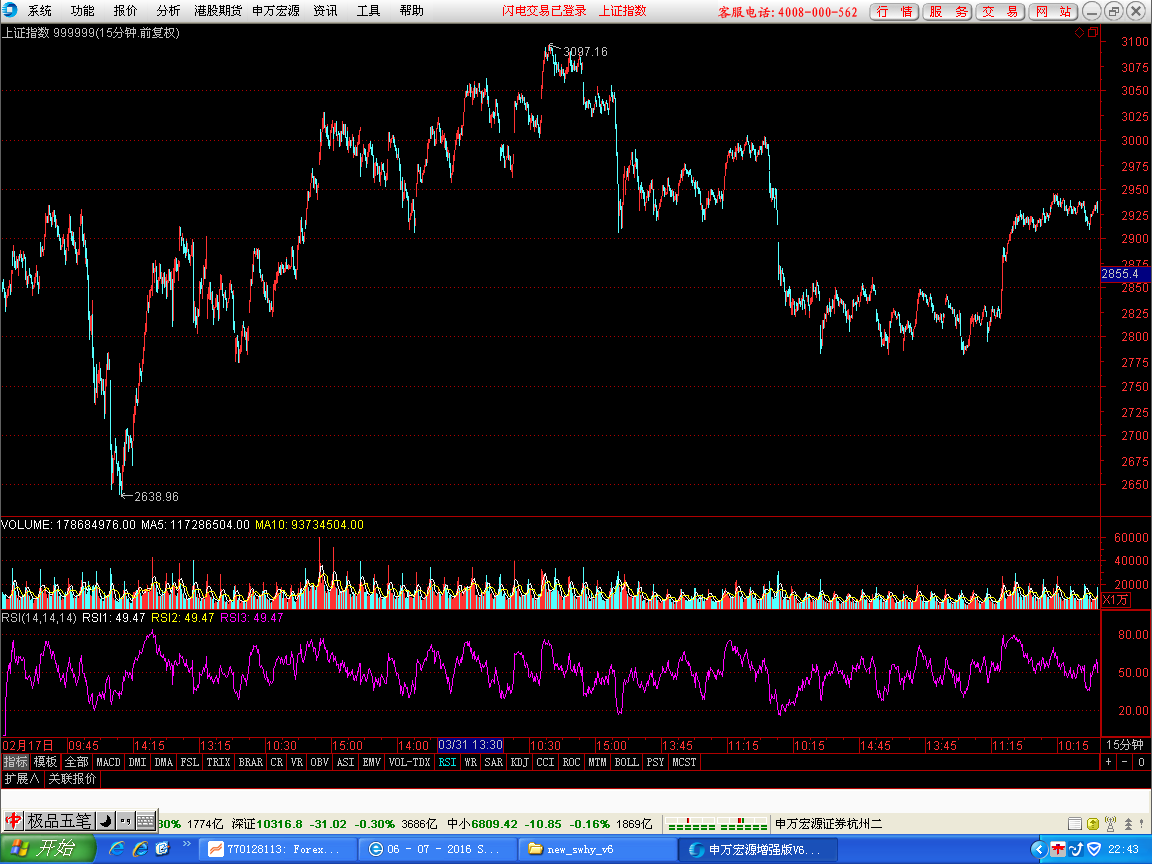
Task: Click the red 中 icon on IME bar
Action: click(x=14, y=821)
